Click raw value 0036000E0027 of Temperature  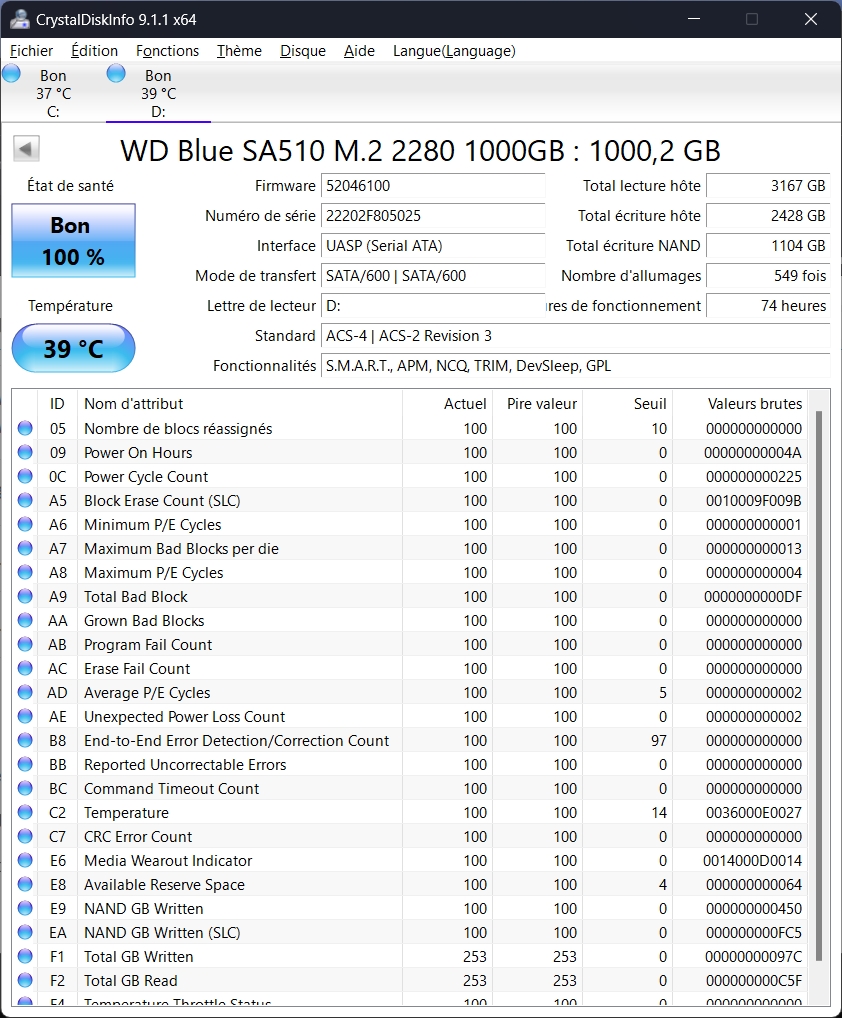point(754,813)
